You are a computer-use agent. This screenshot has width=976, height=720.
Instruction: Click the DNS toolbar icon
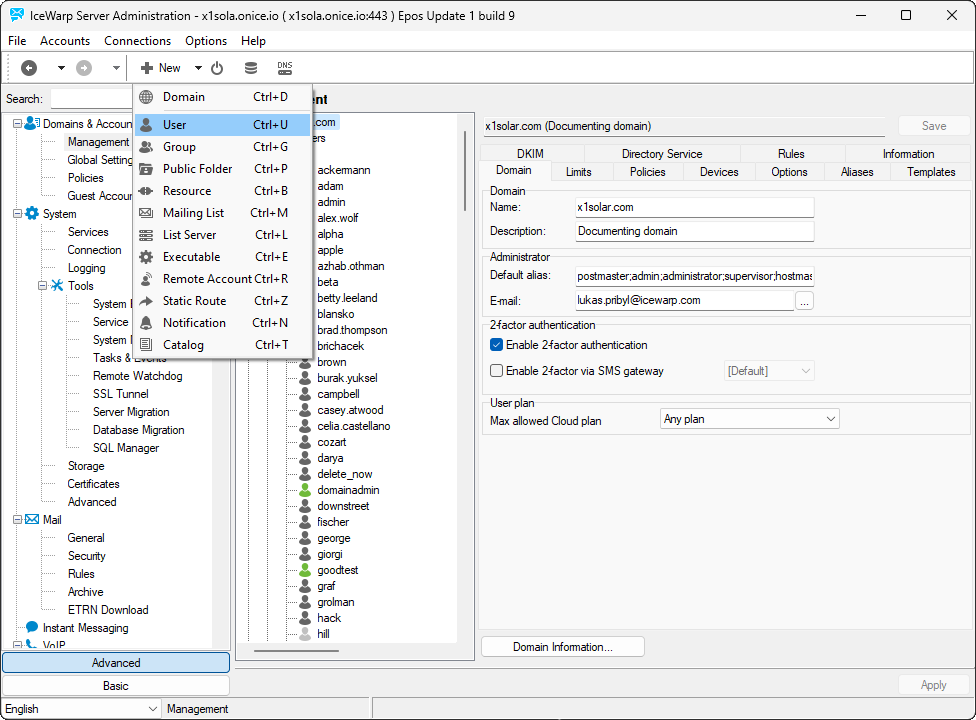coord(285,68)
